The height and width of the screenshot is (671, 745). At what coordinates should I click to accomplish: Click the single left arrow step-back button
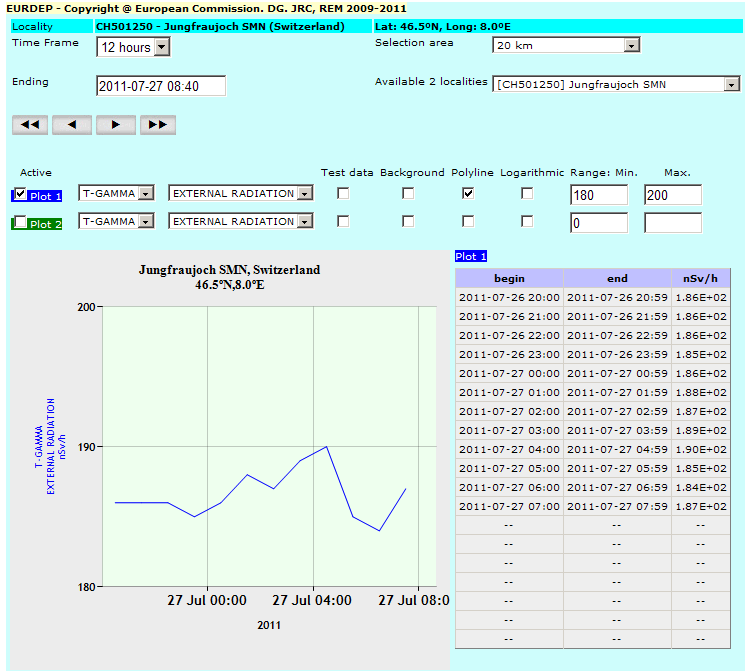tap(72, 125)
